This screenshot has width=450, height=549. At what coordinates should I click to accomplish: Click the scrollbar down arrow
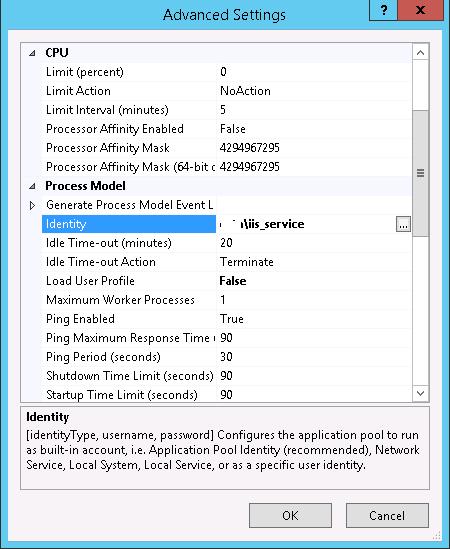point(420,393)
